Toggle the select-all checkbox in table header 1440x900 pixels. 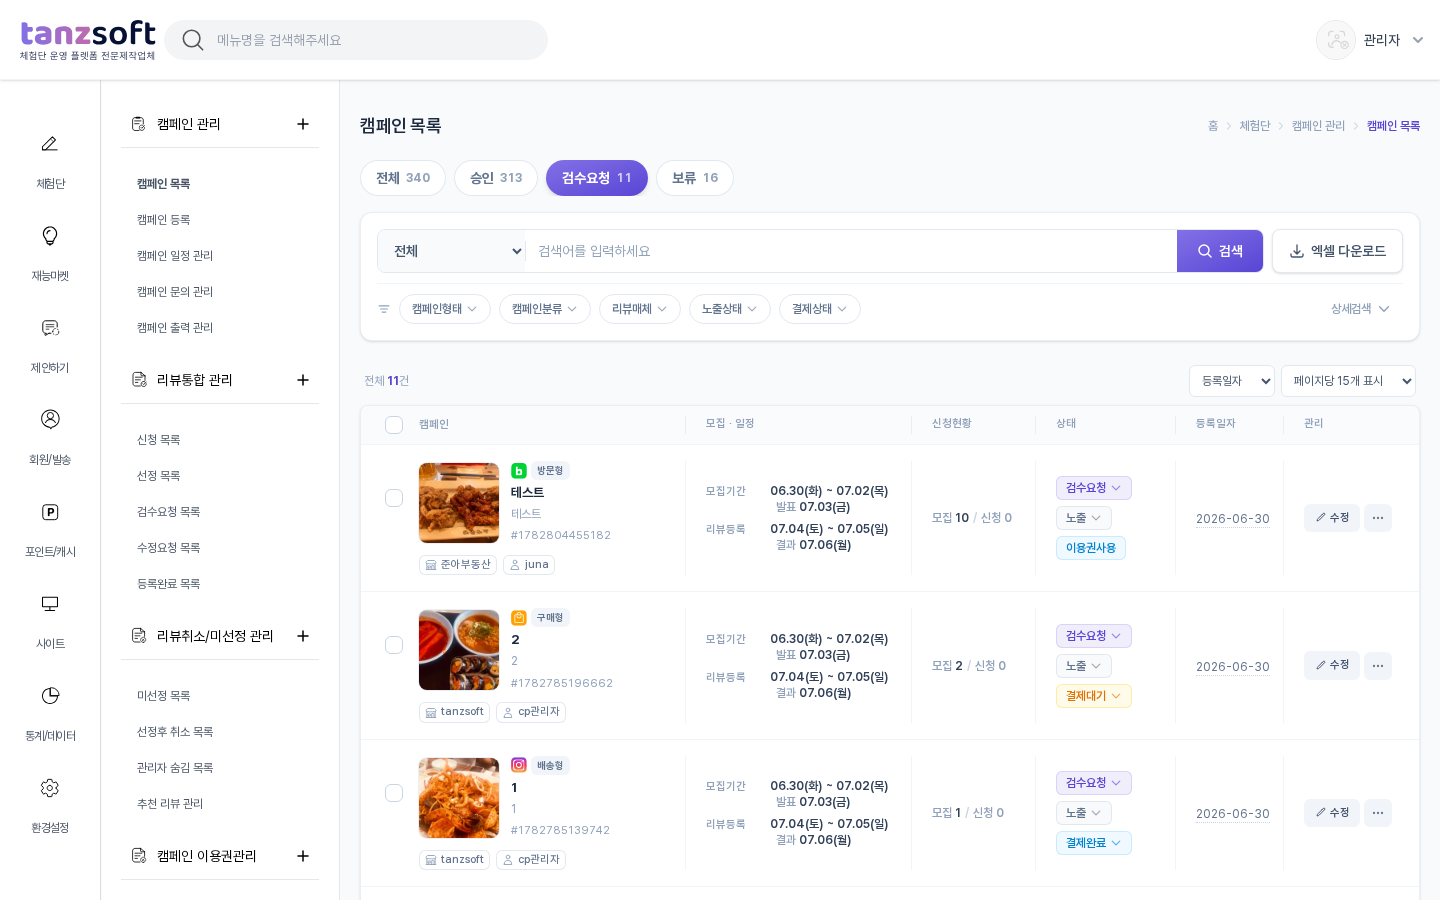(x=394, y=425)
